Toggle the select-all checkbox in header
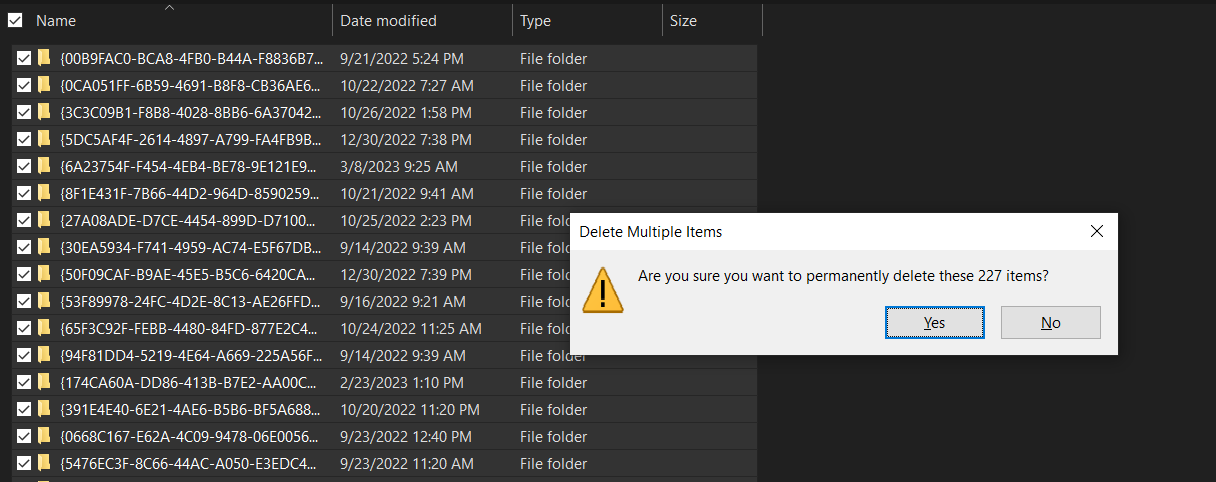The image size is (1216, 482). (15, 20)
